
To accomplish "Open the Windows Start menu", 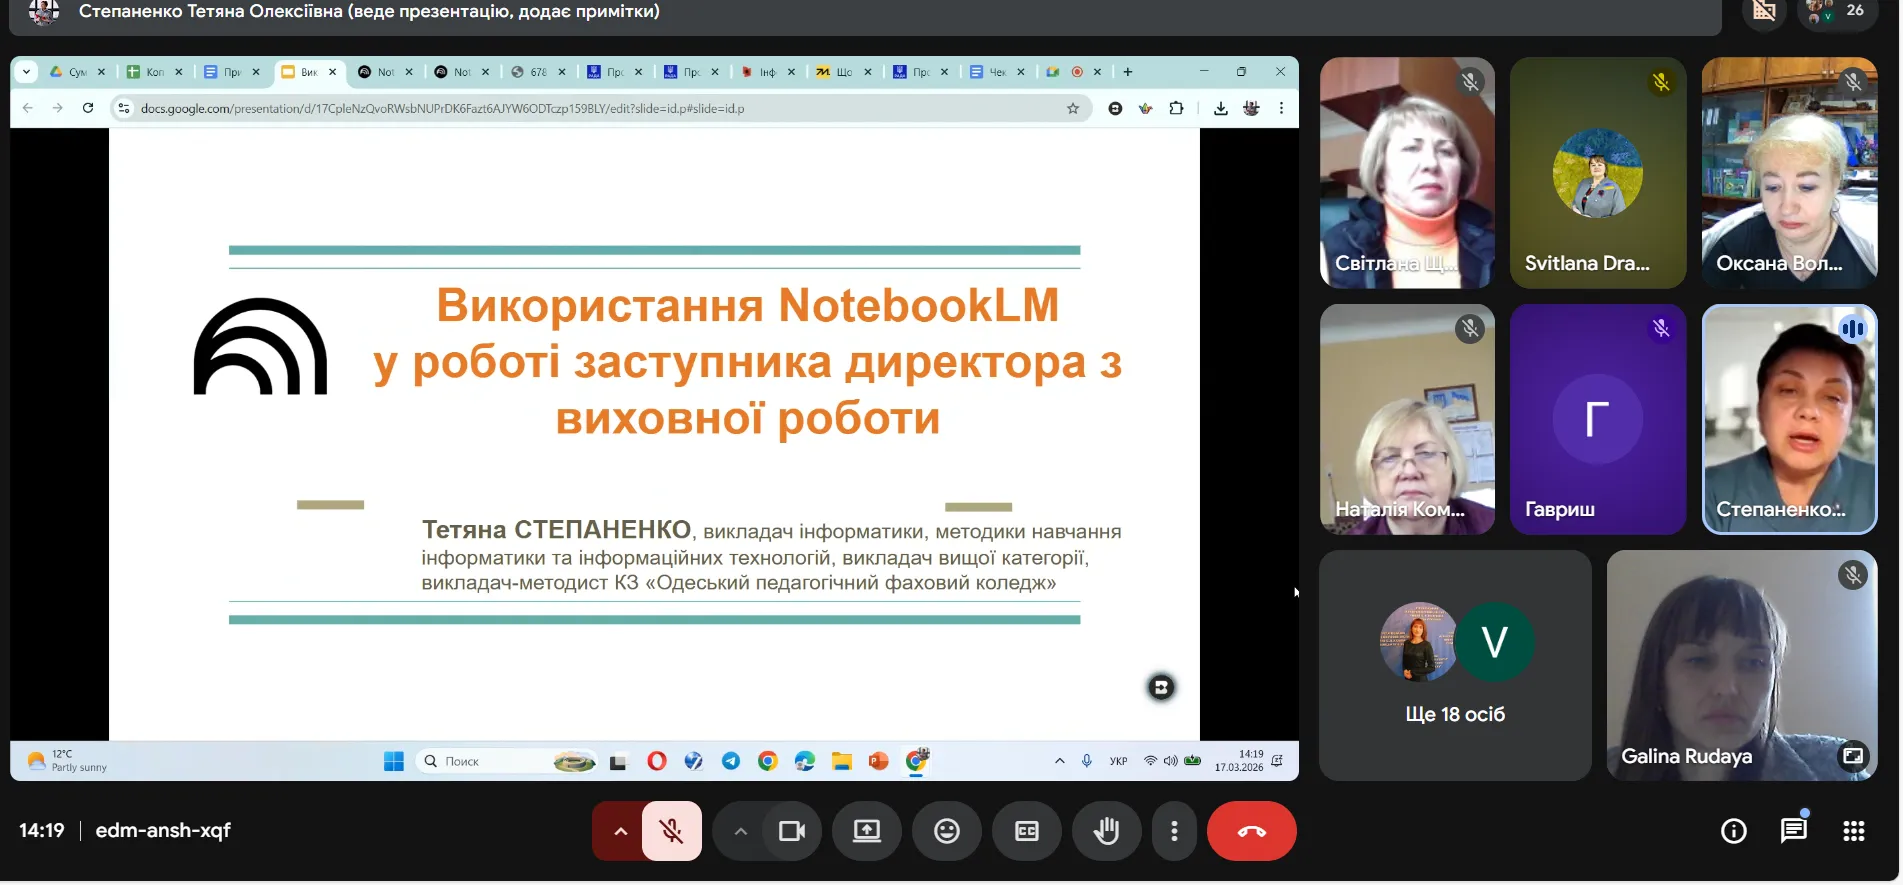I will point(394,761).
